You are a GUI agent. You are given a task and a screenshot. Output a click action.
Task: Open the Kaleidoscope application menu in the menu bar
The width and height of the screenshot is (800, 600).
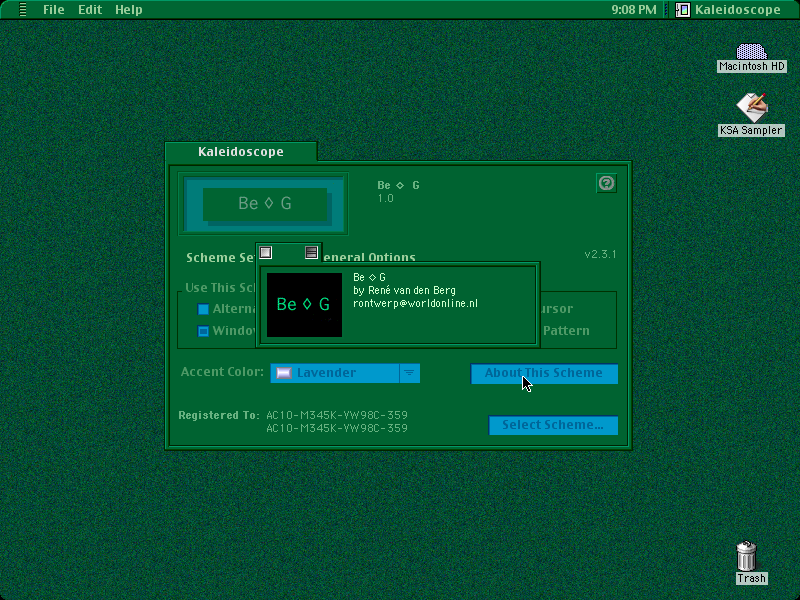pyautogui.click(x=729, y=10)
